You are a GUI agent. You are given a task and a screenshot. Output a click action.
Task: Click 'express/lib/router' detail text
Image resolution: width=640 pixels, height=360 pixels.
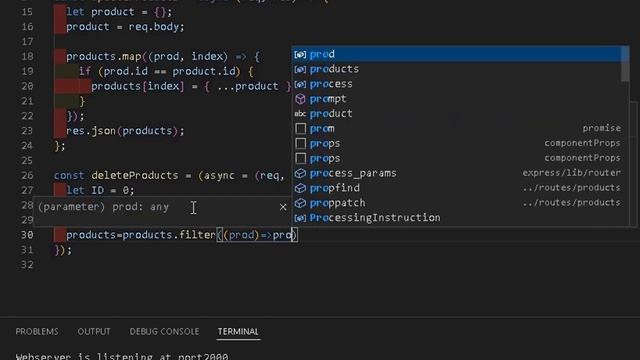pos(571,173)
